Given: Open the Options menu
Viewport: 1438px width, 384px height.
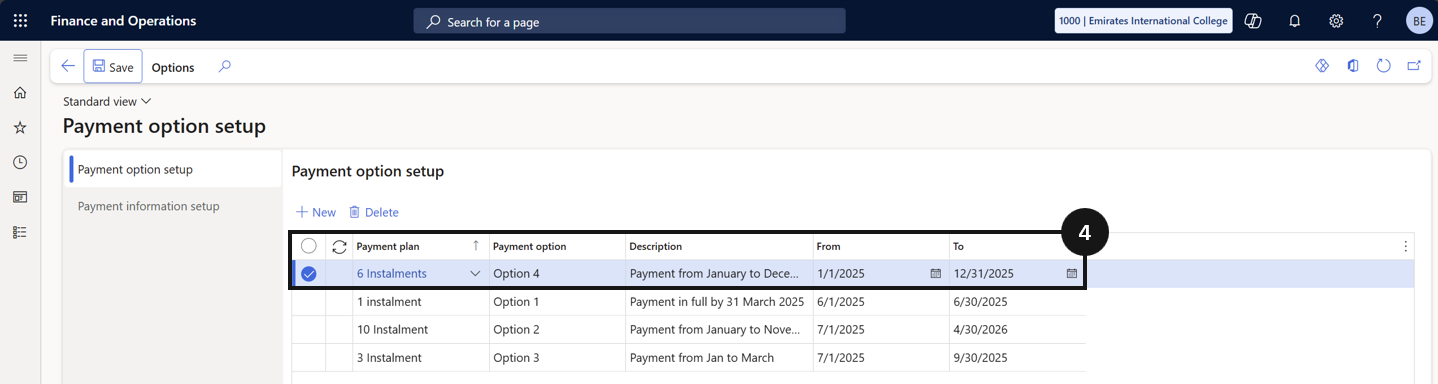Looking at the screenshot, I should tap(173, 67).
